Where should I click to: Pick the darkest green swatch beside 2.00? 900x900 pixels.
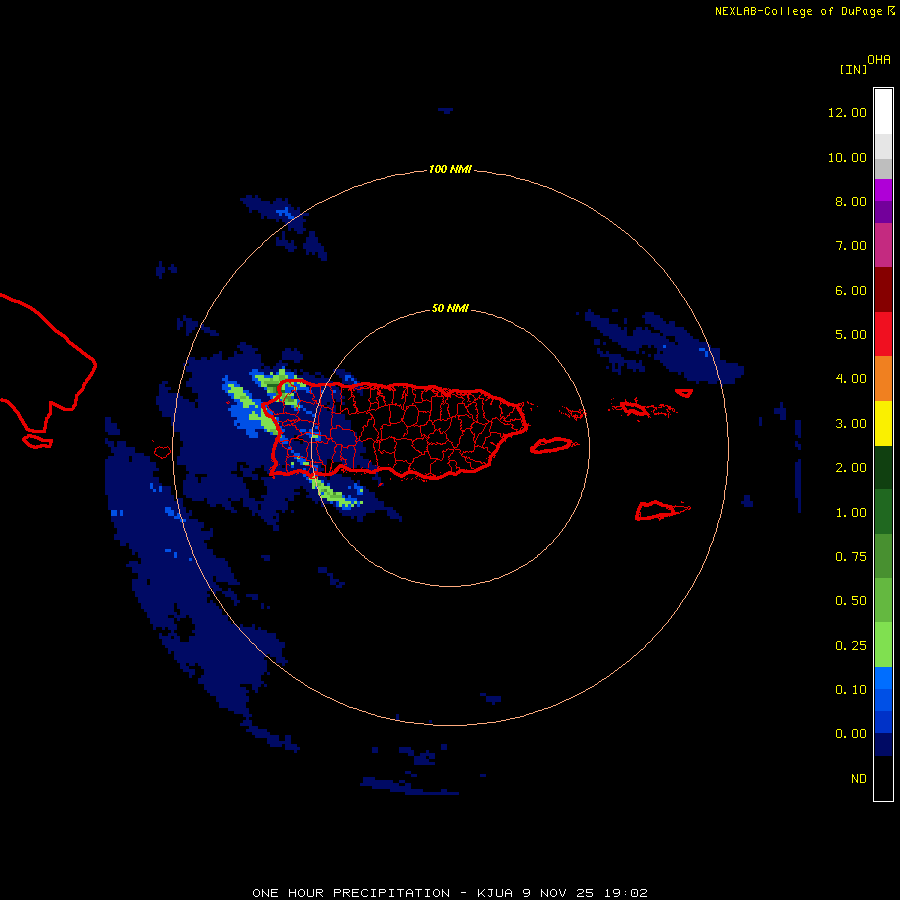[x=883, y=467]
